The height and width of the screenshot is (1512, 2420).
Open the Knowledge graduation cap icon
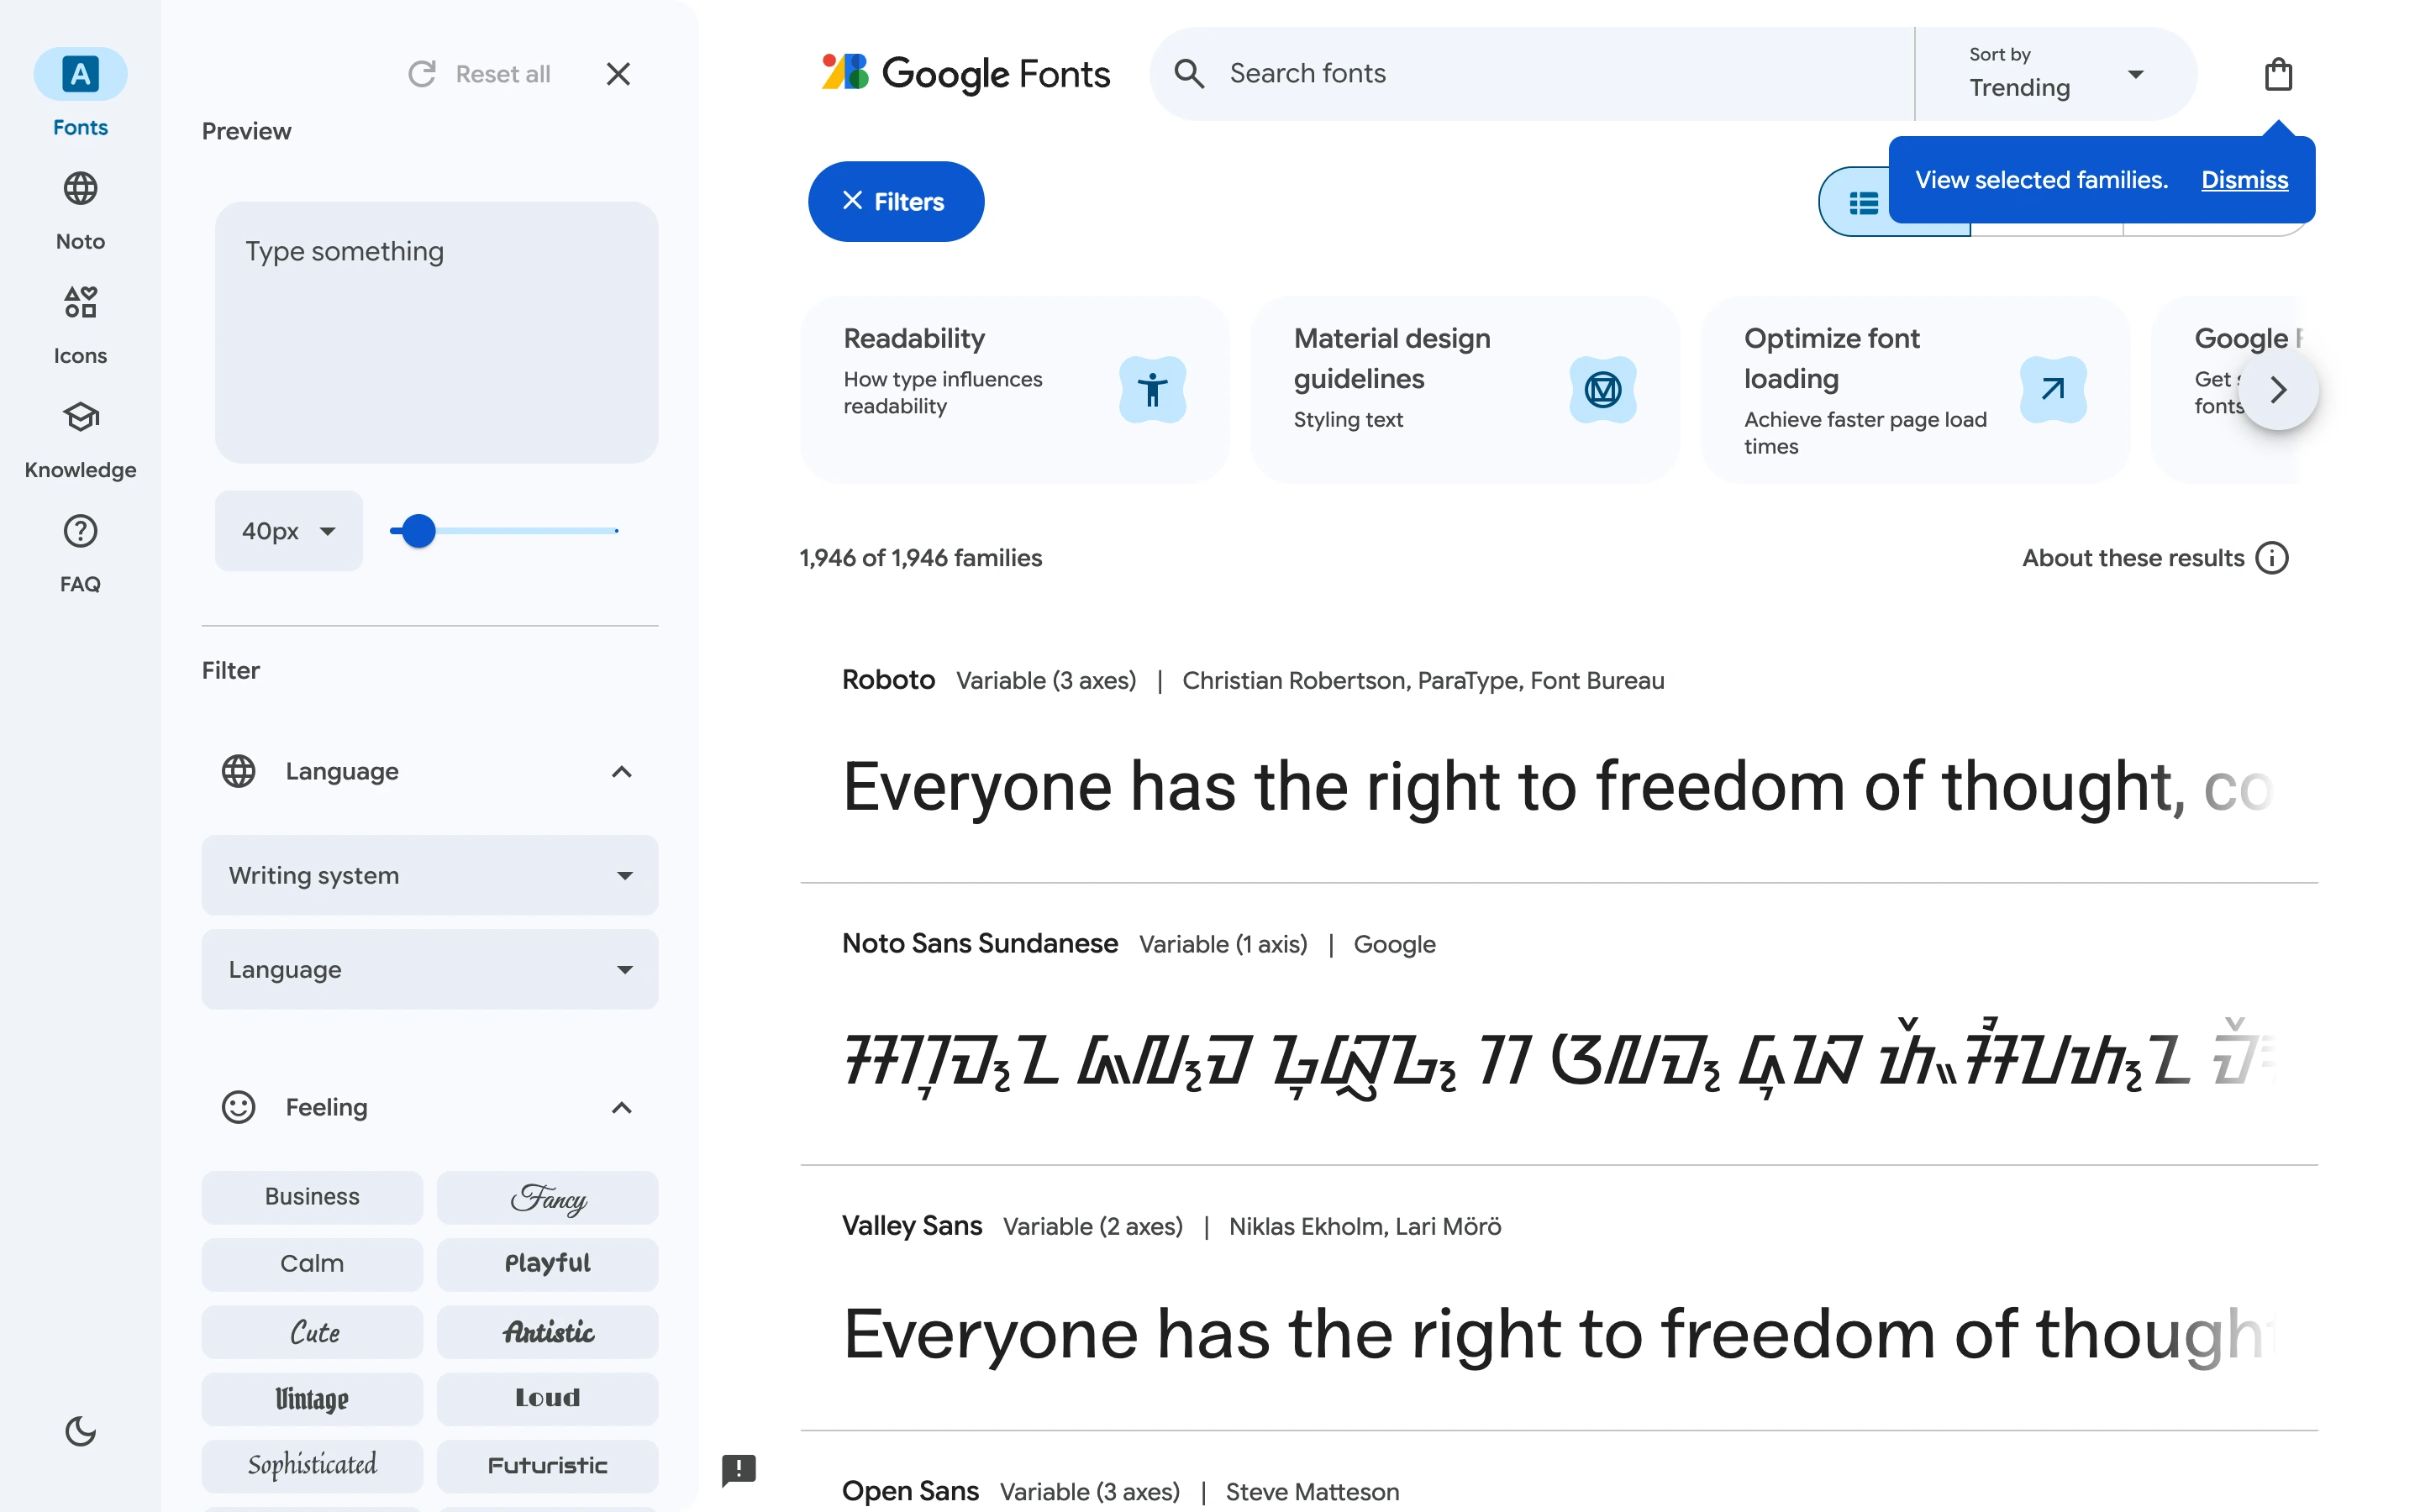pos(80,417)
